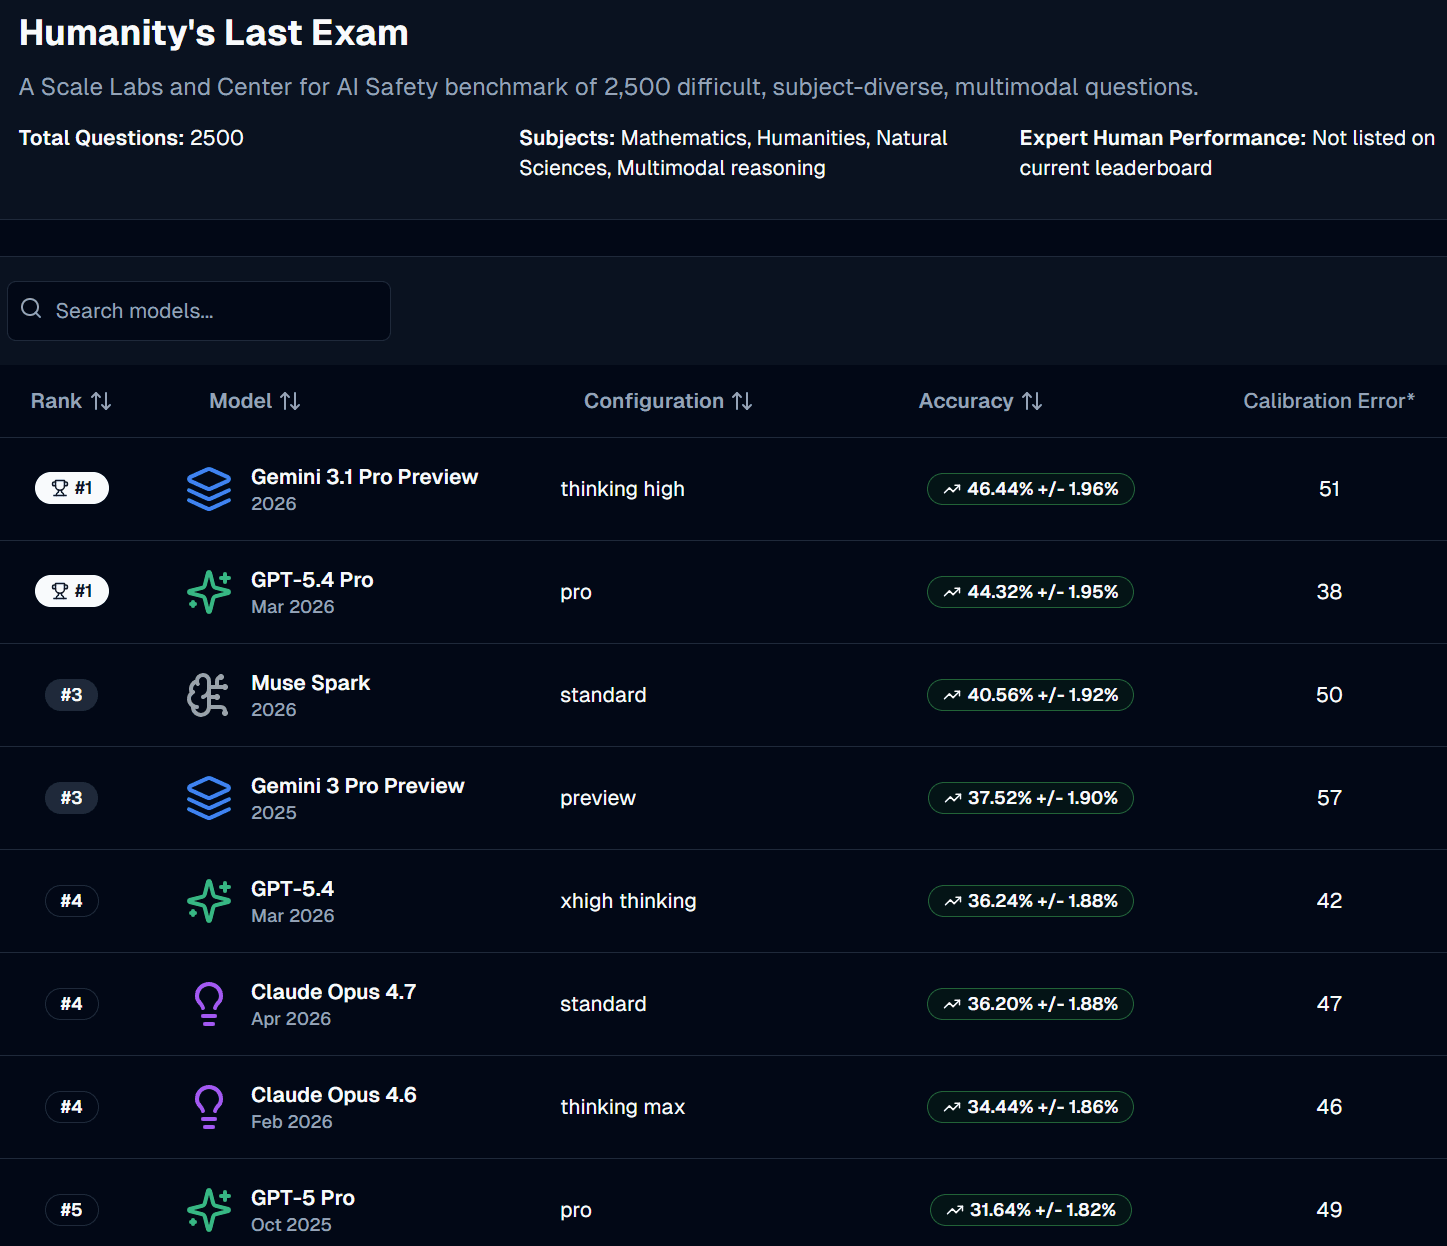Click the GPT-5.4 Pro sparkle logo

click(209, 592)
